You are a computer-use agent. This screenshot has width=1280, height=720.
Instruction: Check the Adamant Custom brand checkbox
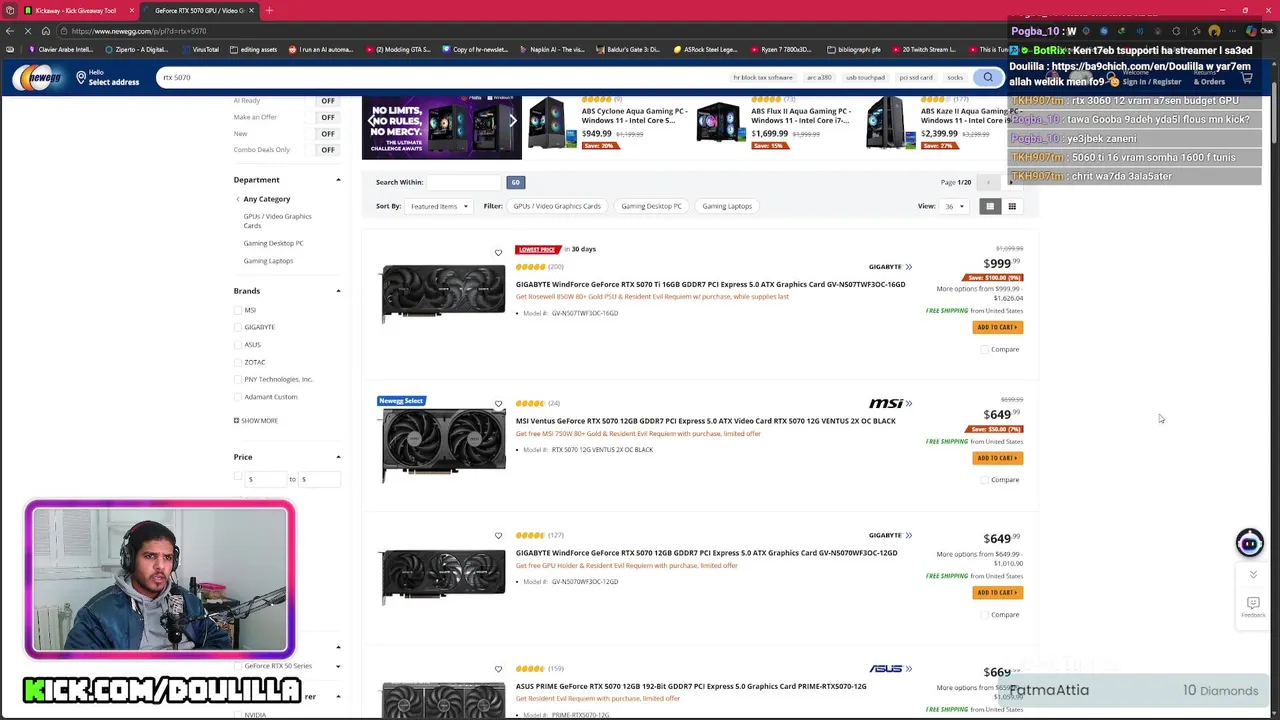[x=238, y=397]
